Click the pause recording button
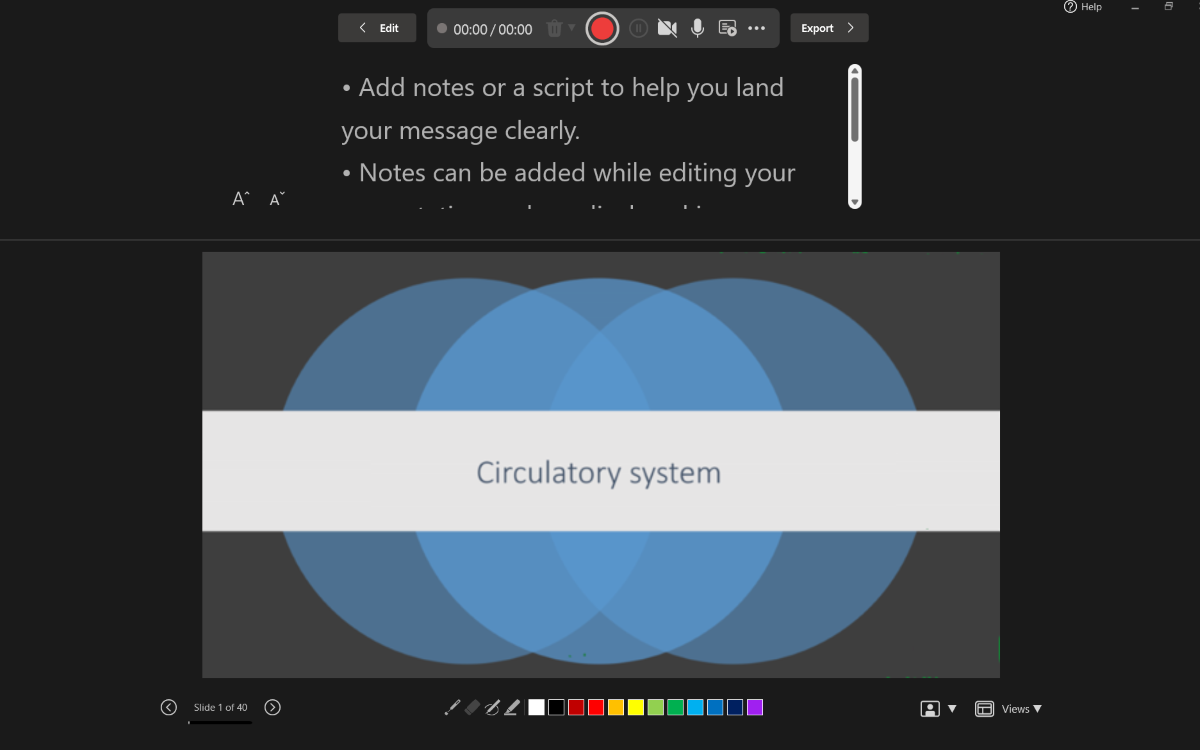 point(639,28)
